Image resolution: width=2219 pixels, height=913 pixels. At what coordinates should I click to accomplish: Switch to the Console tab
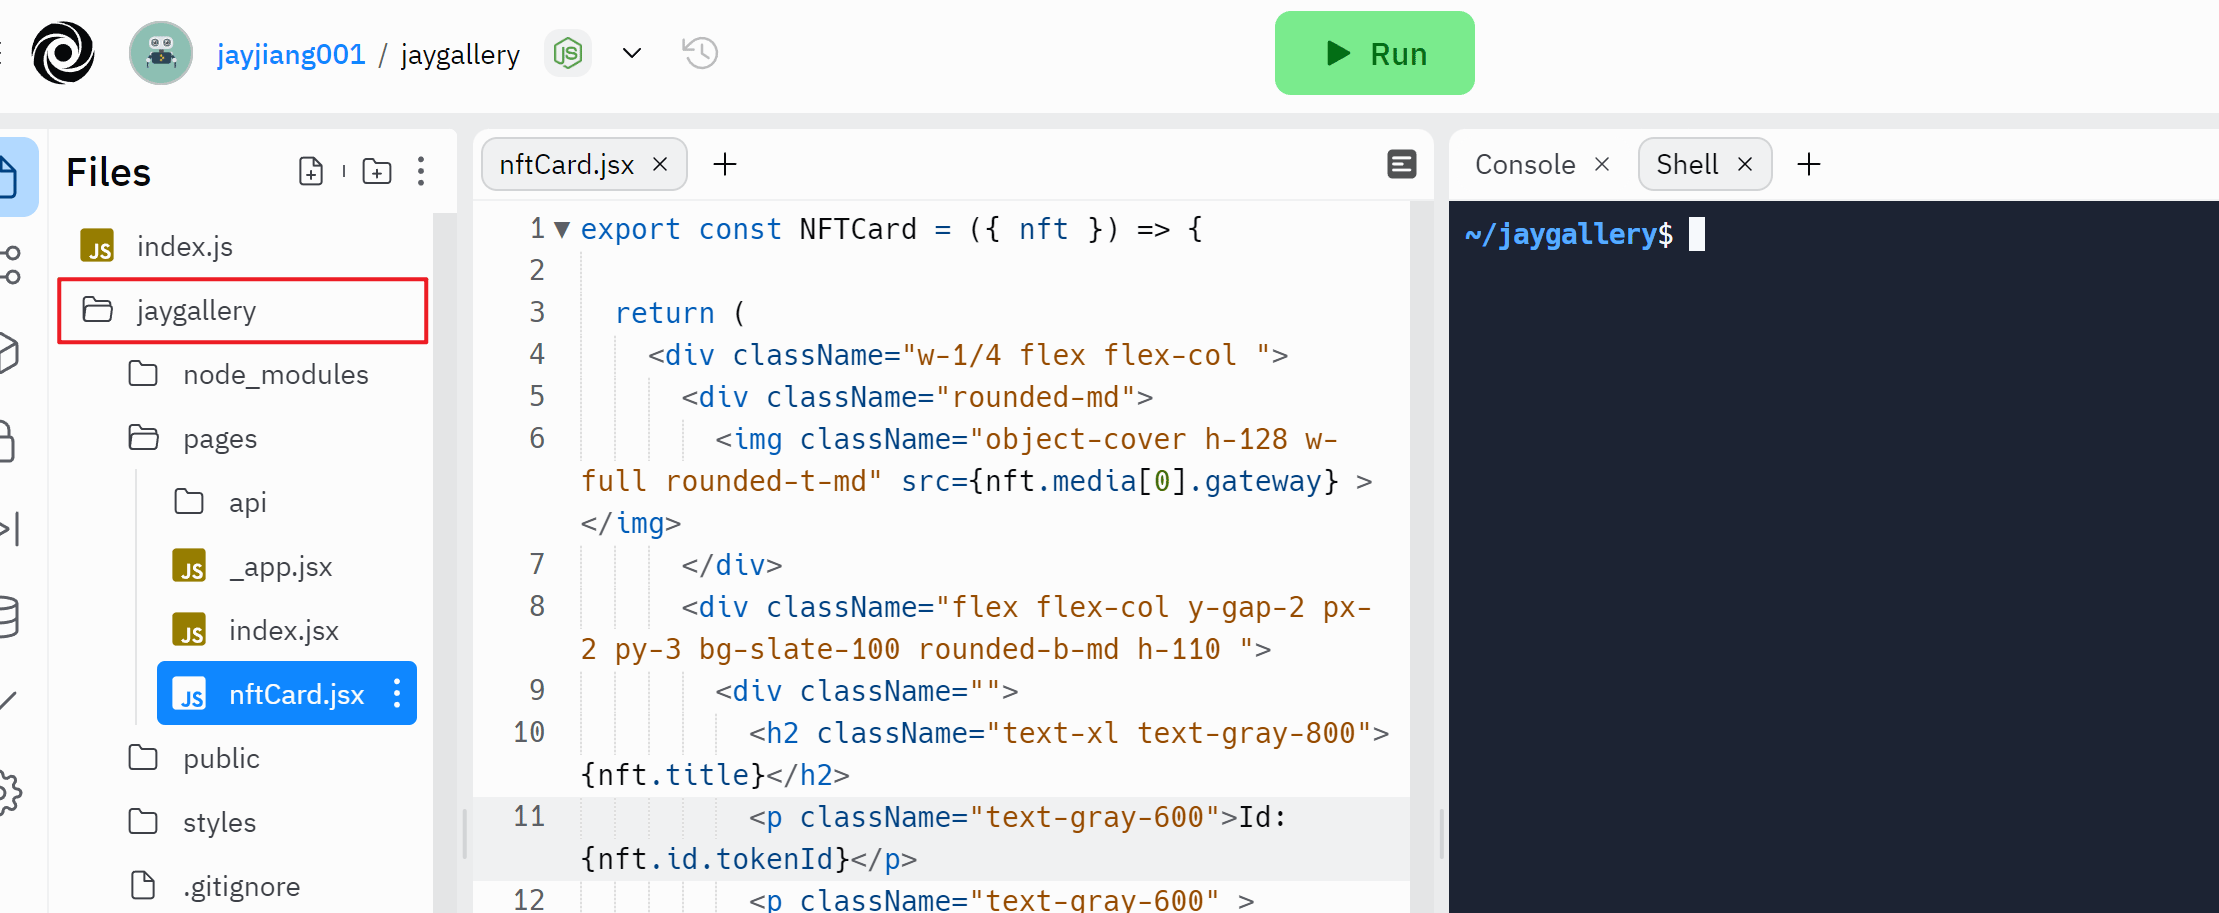click(1524, 164)
